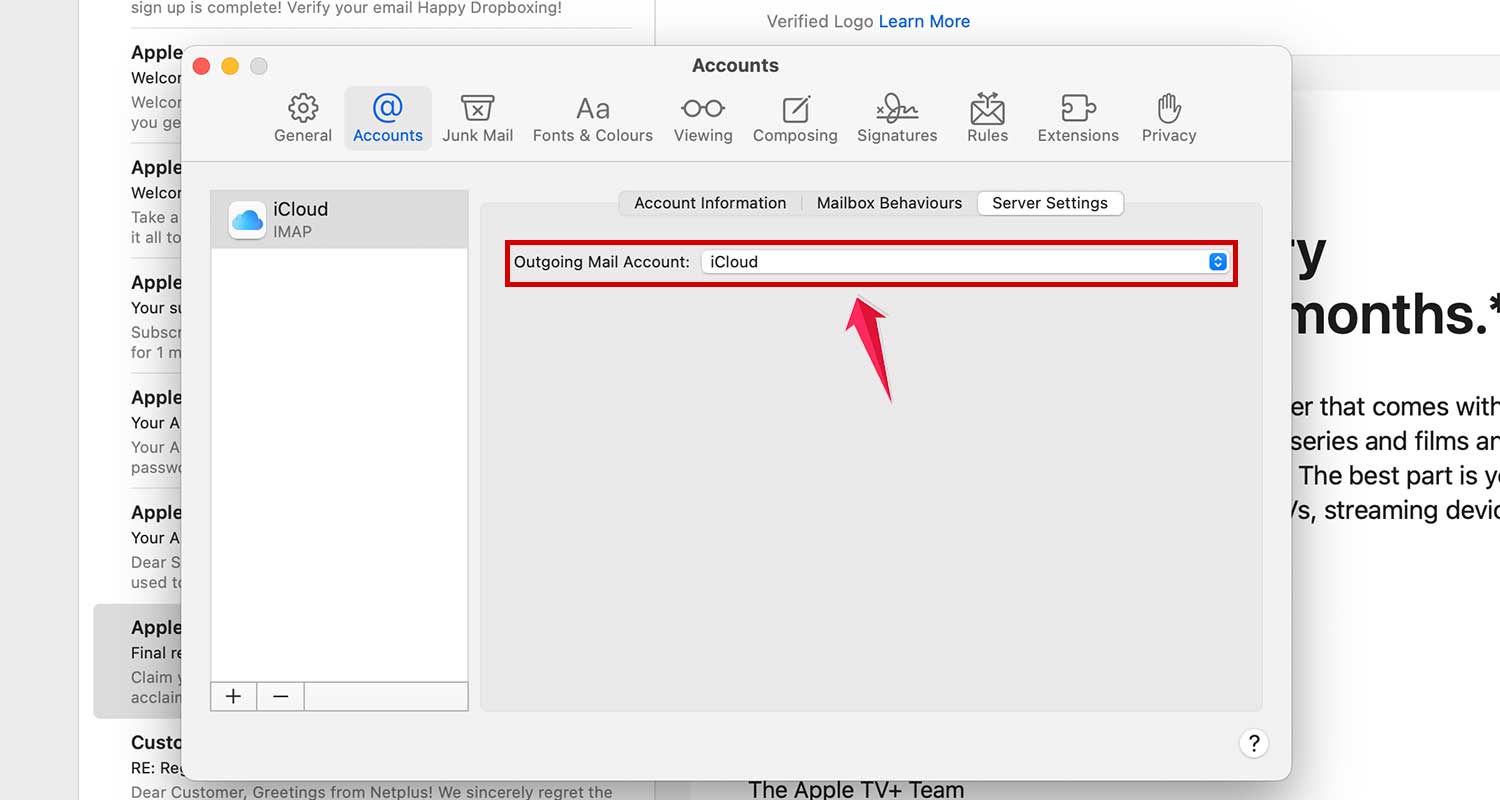This screenshot has height=800, width=1500.
Task: Select the Accounts toolbar icon
Action: pyautogui.click(x=388, y=117)
